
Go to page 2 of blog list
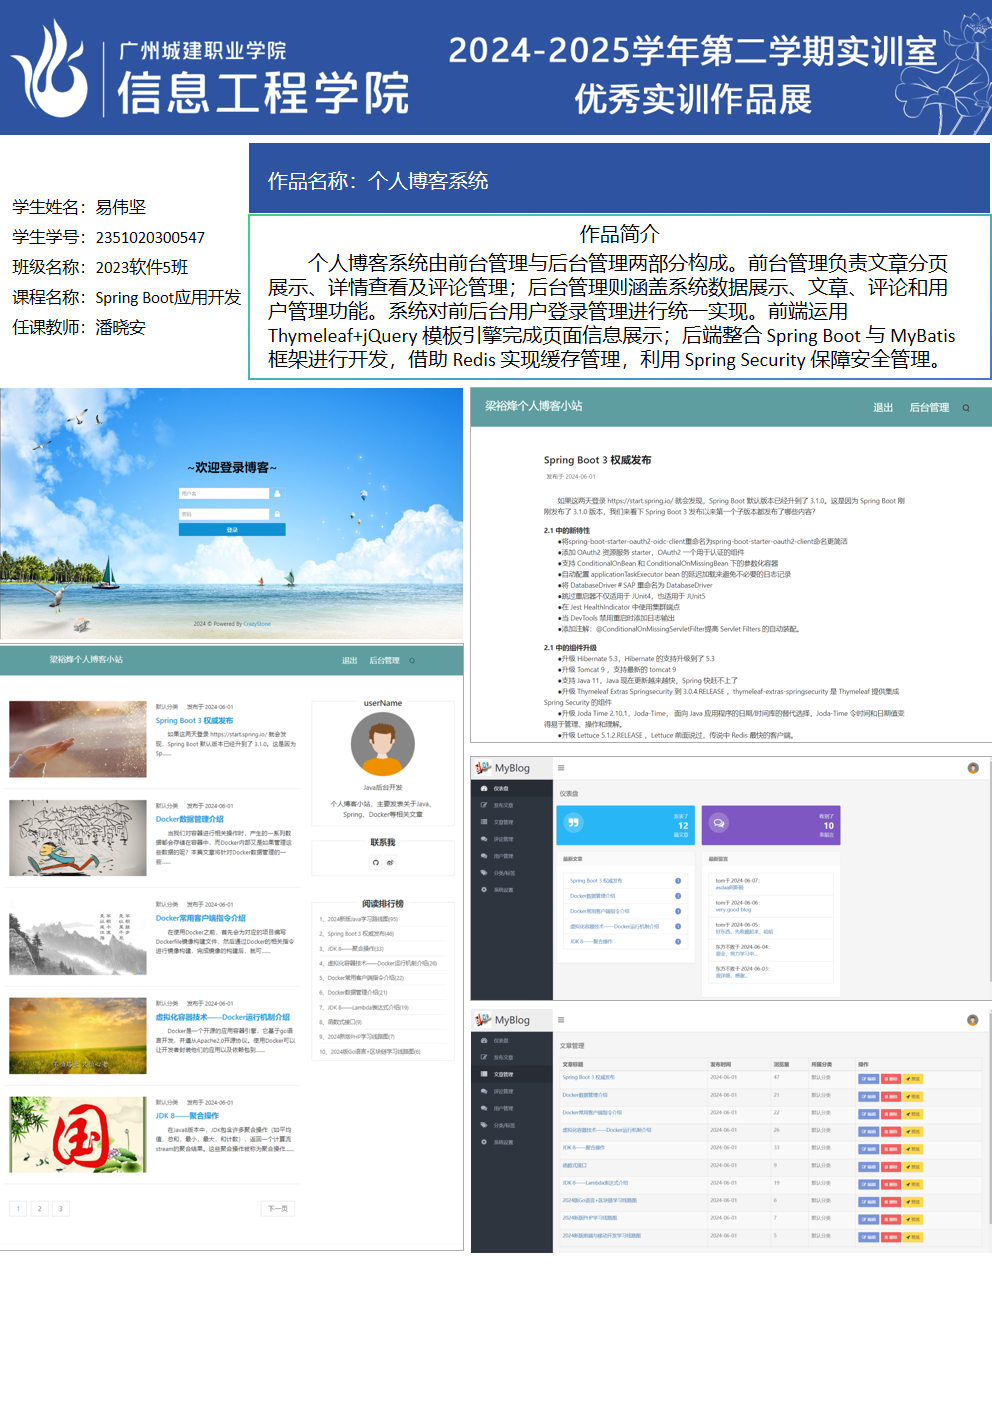pyautogui.click(x=39, y=1209)
